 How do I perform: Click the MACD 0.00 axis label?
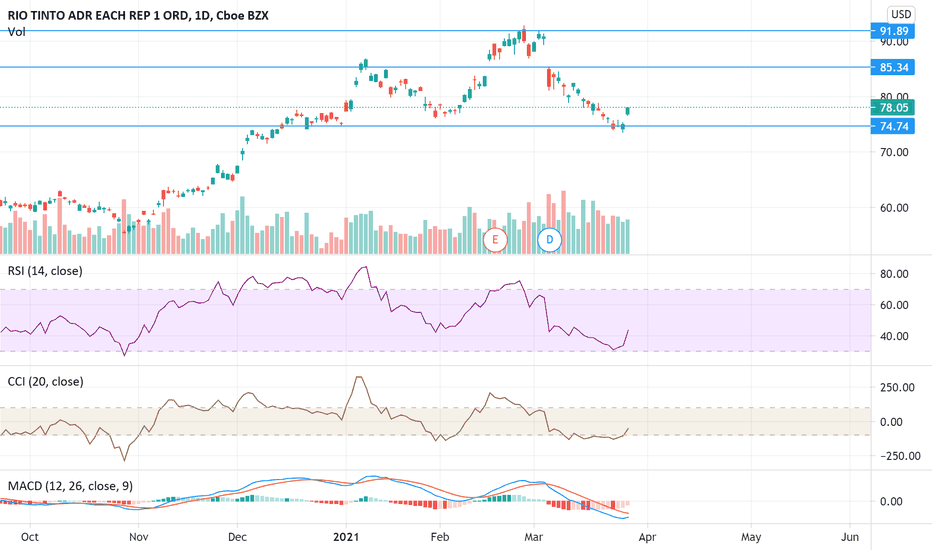(x=892, y=502)
